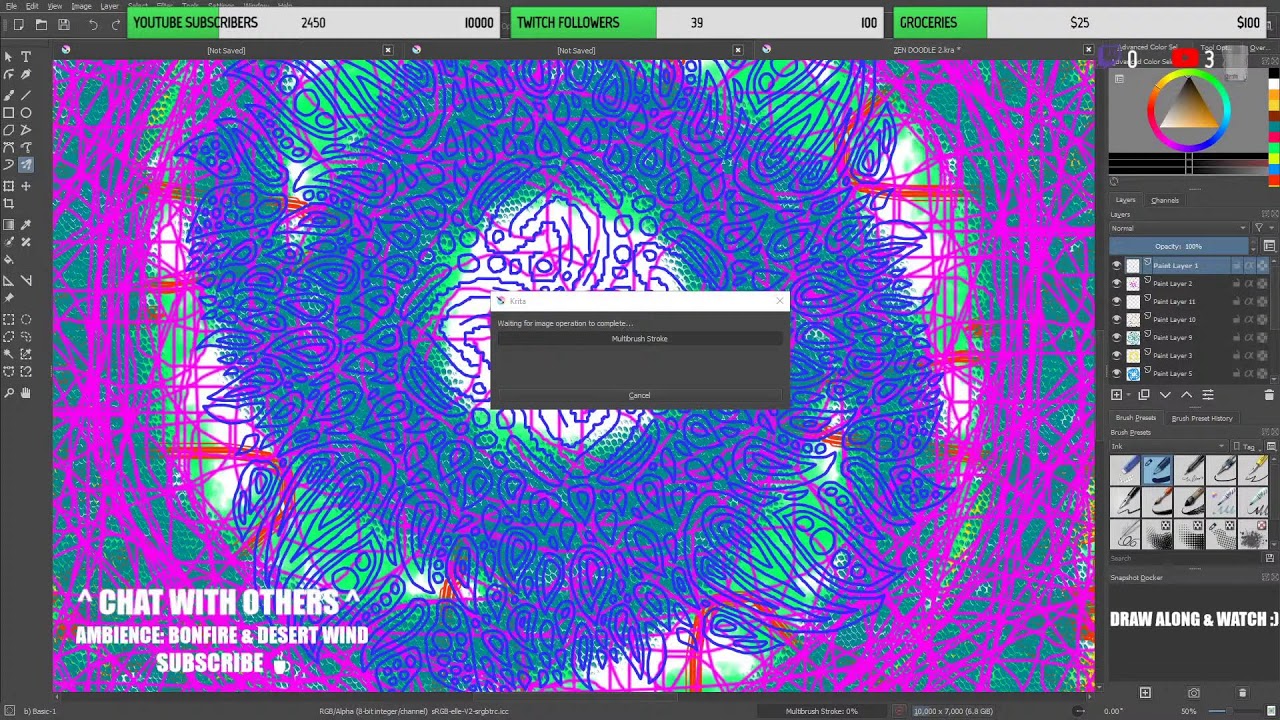Select the Crop tool
The image size is (1280, 720).
[9, 204]
